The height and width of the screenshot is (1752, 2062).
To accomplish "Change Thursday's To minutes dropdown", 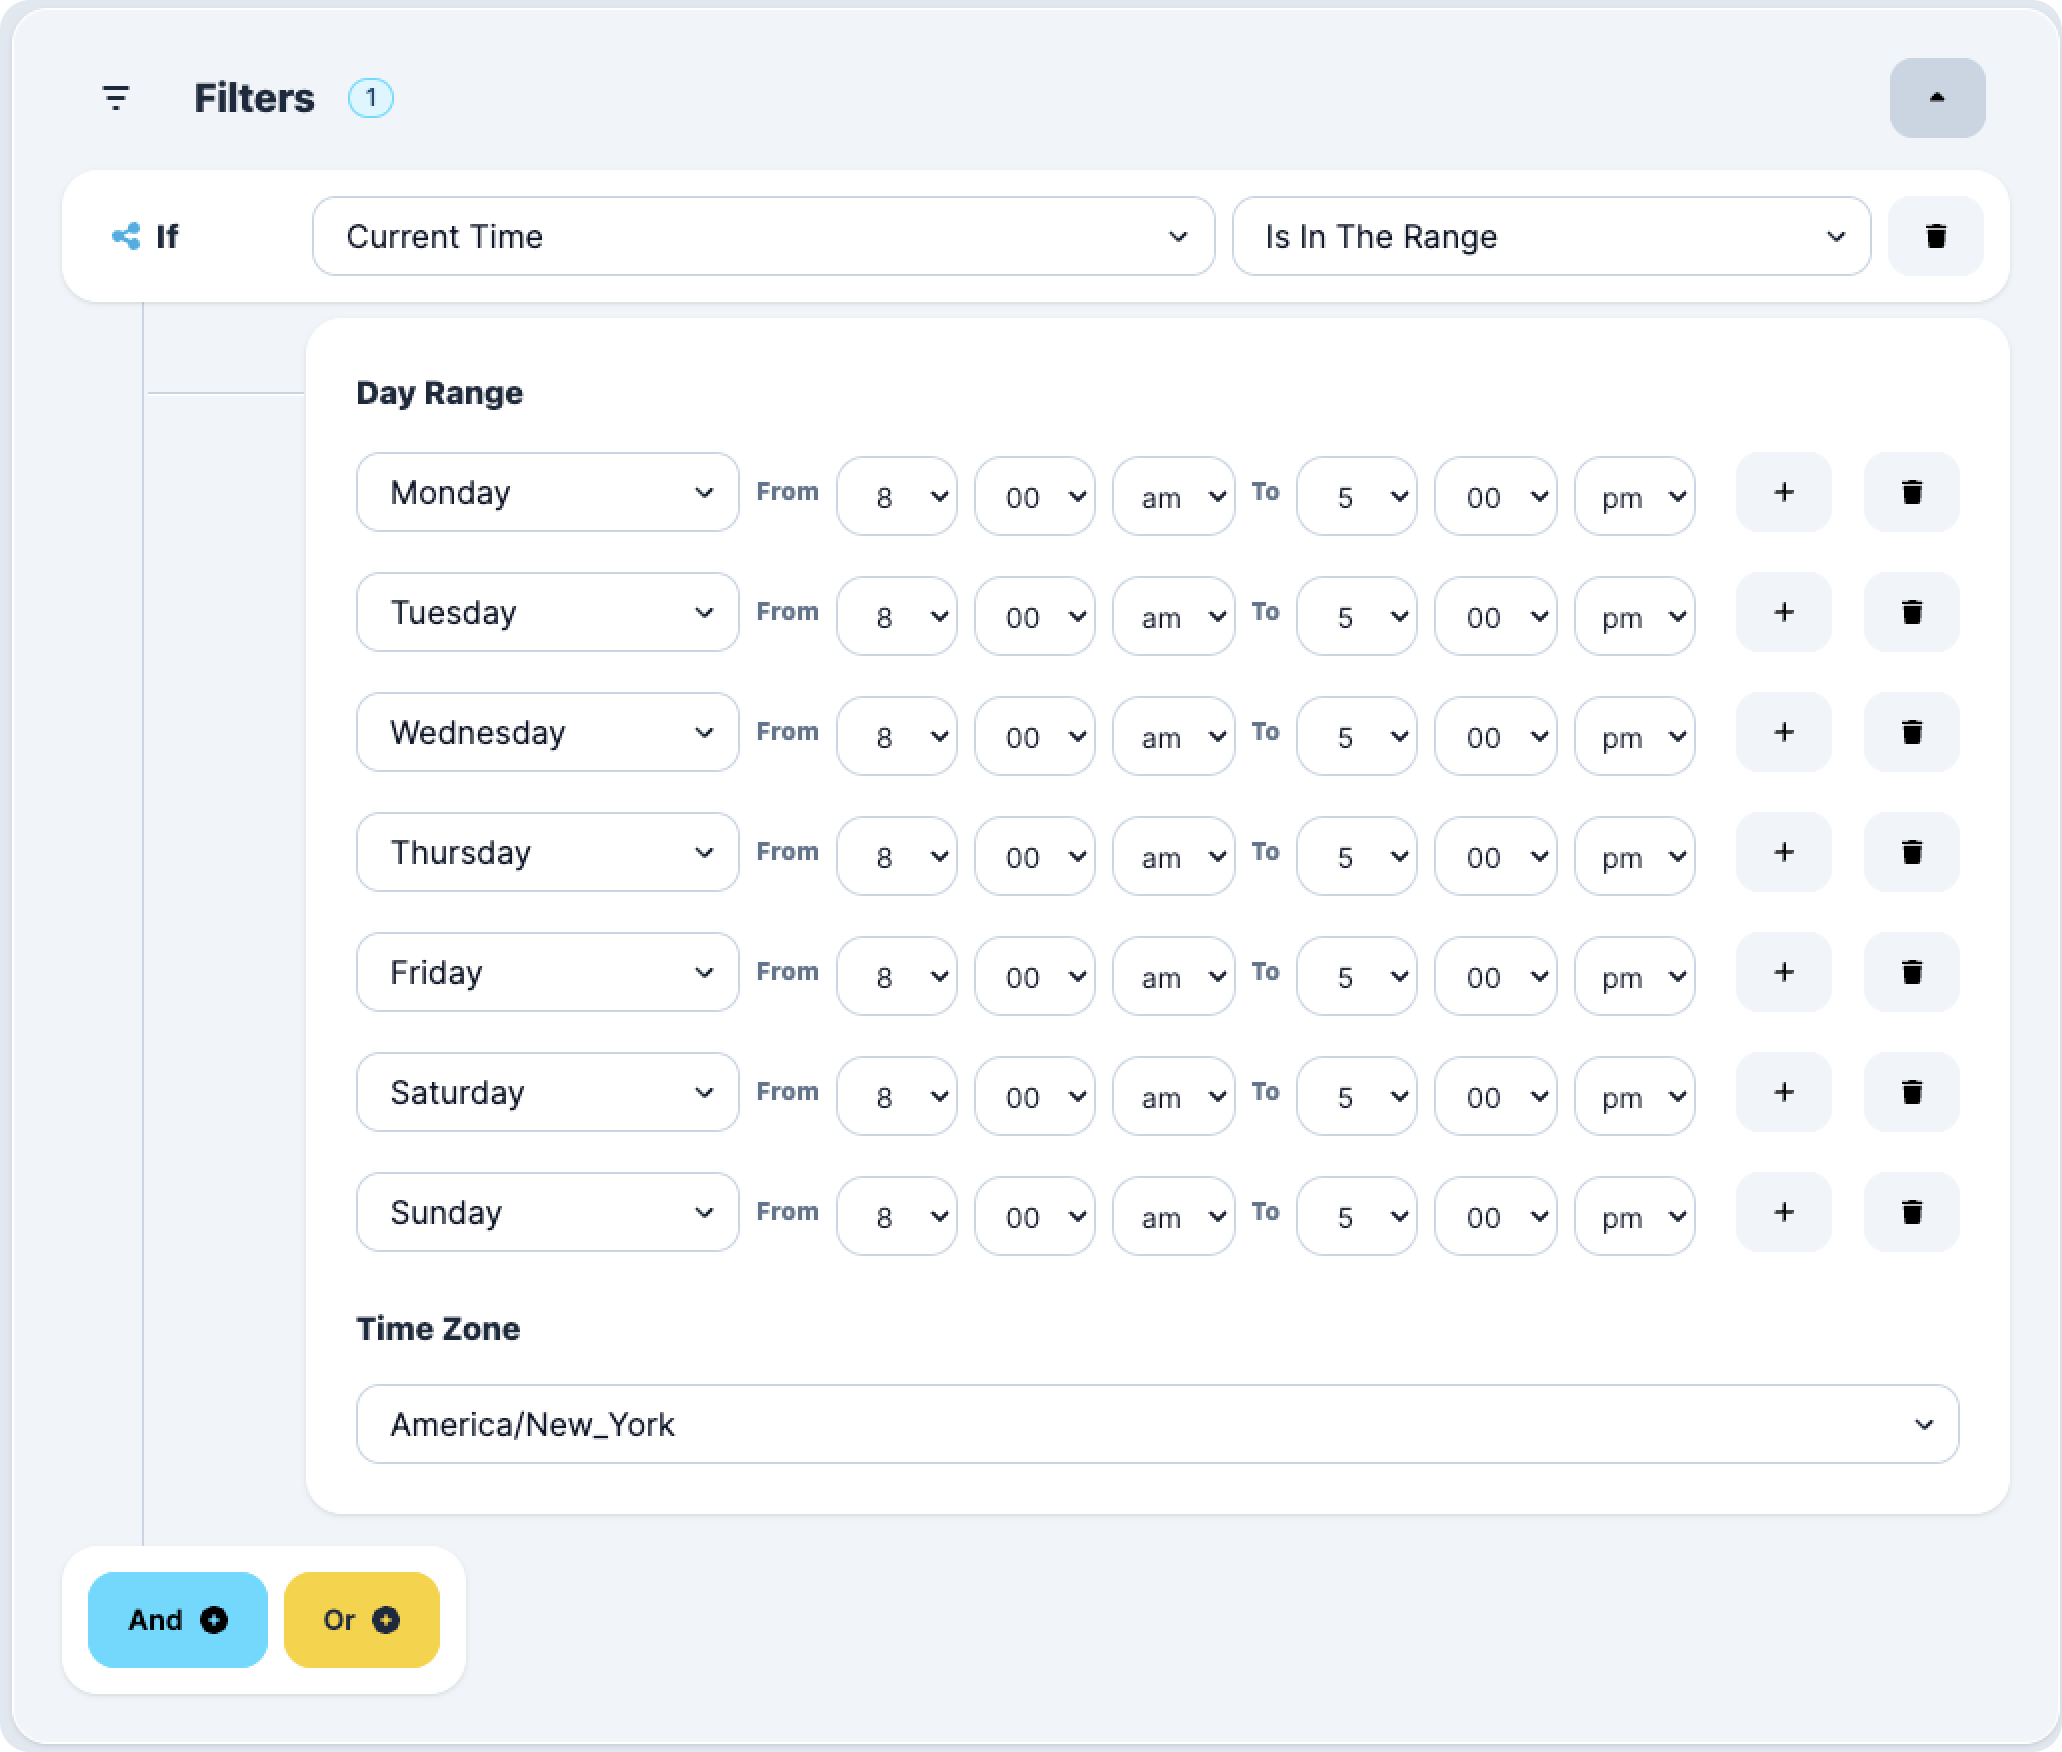I will 1496,856.
